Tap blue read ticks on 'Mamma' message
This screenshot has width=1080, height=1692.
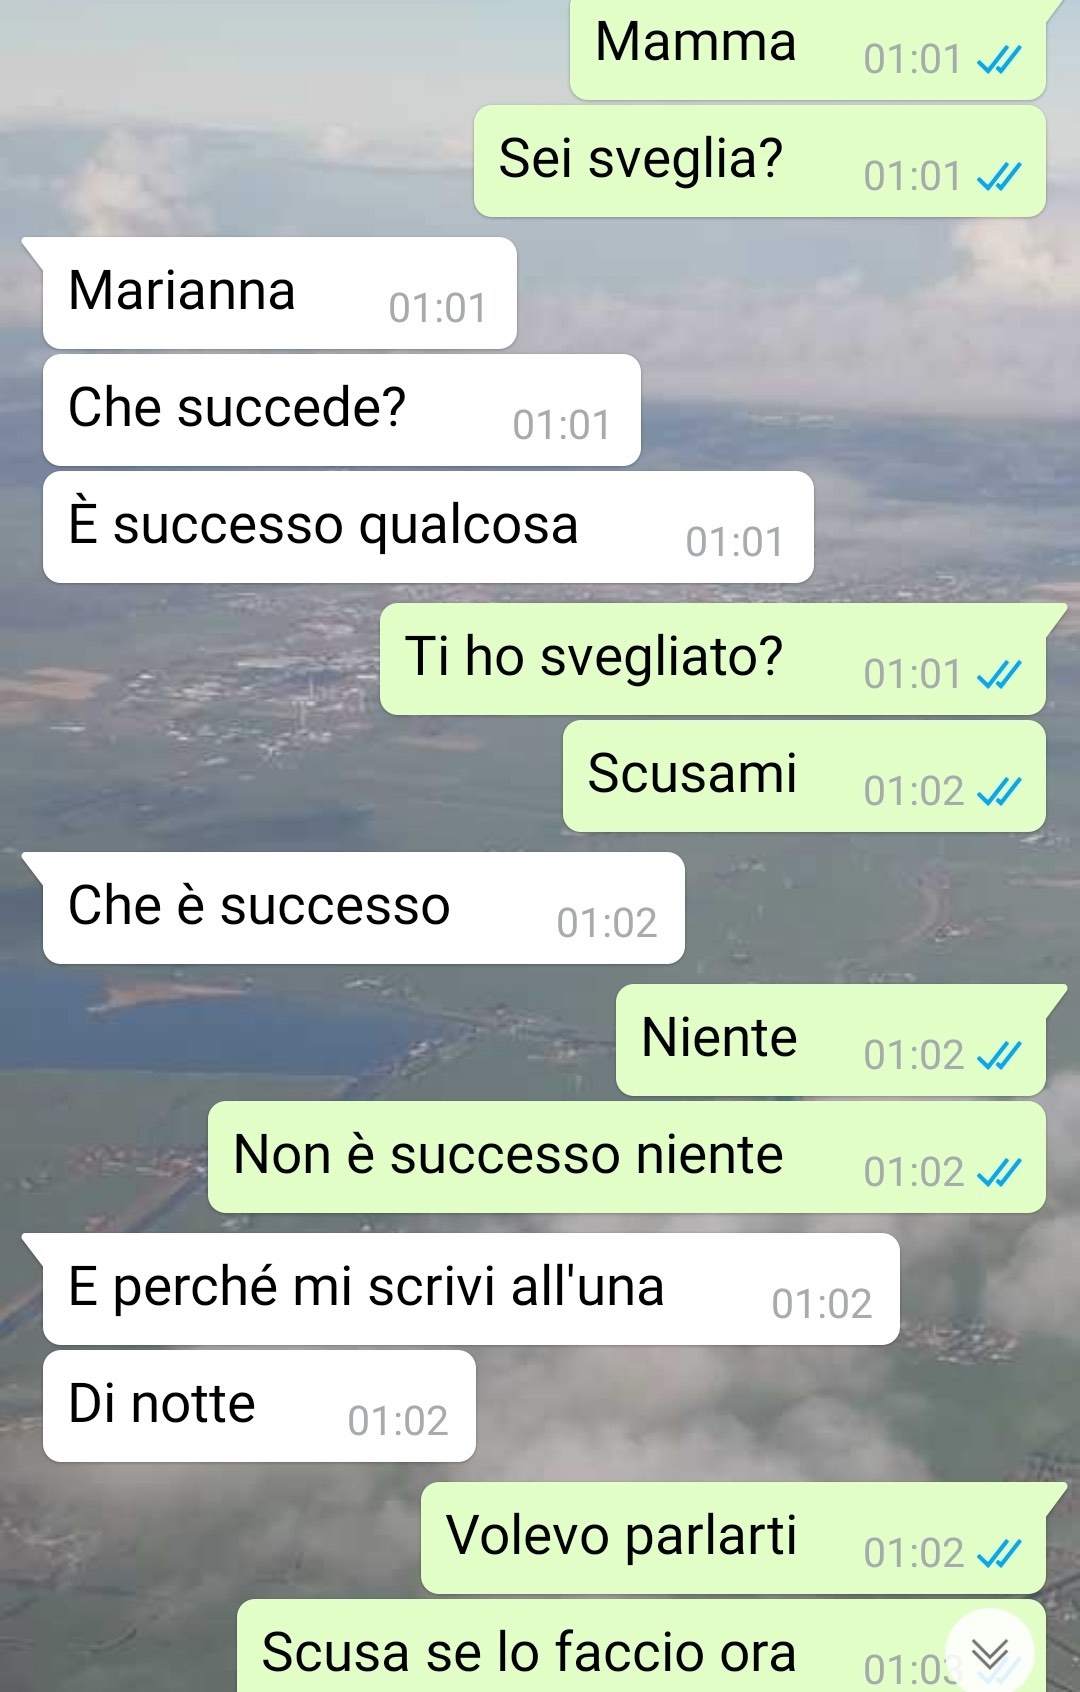(999, 60)
